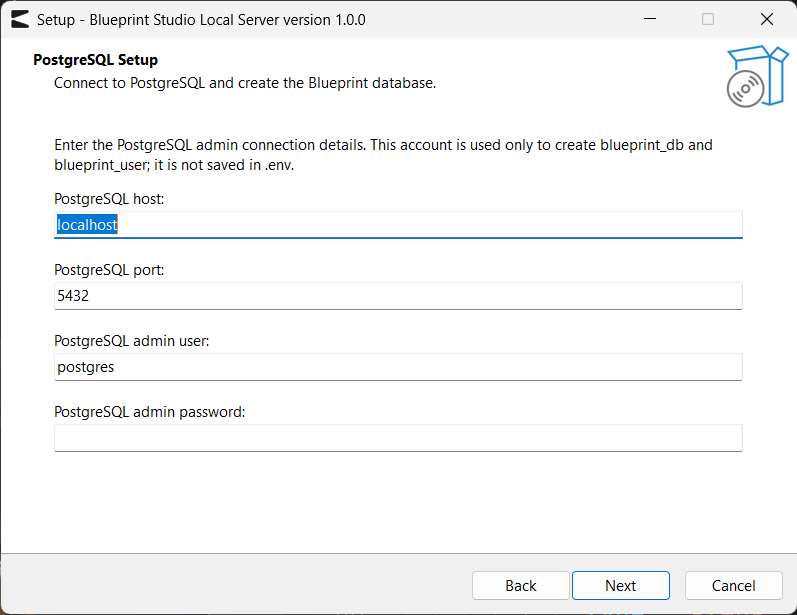
Task: Click the "Connect to PostgreSQL" subtitle text
Action: [x=245, y=83]
